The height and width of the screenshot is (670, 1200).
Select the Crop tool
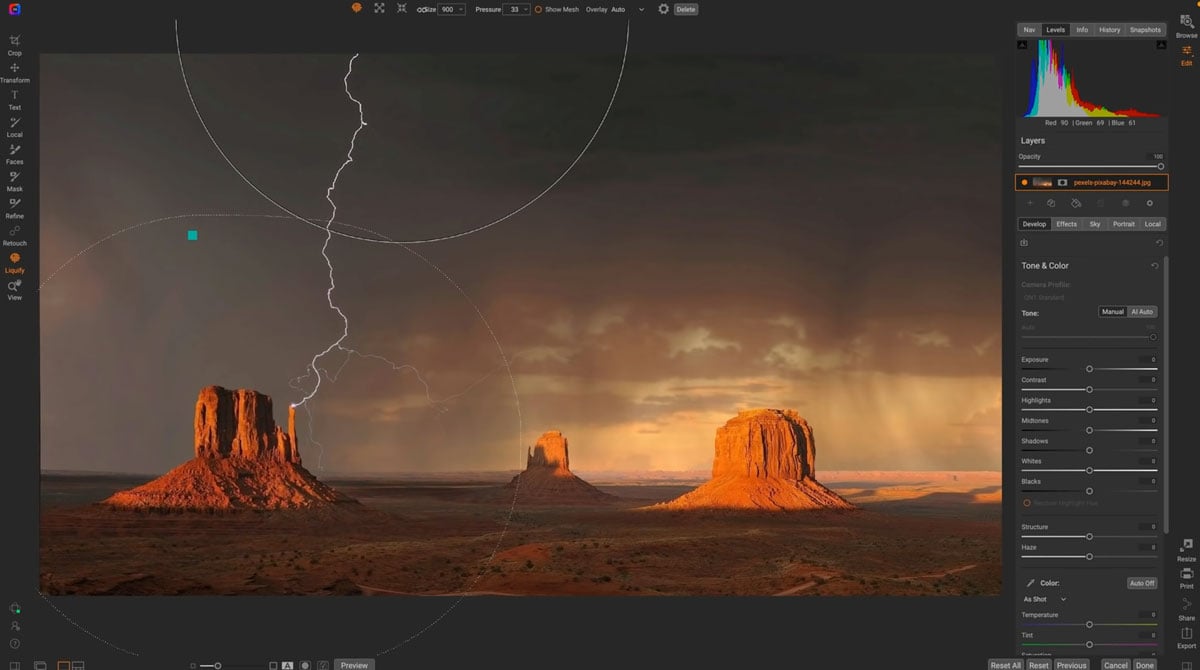click(15, 45)
